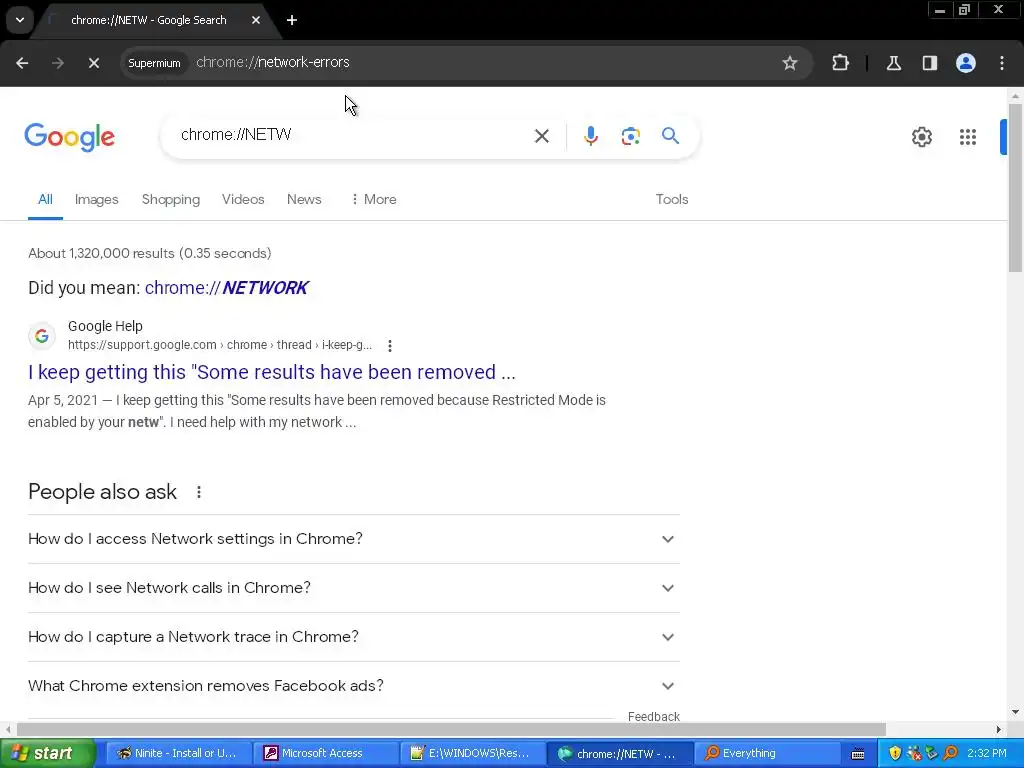The image size is (1024, 768).
Task: Open options menu next to the Google Help URL
Action: tap(390, 345)
